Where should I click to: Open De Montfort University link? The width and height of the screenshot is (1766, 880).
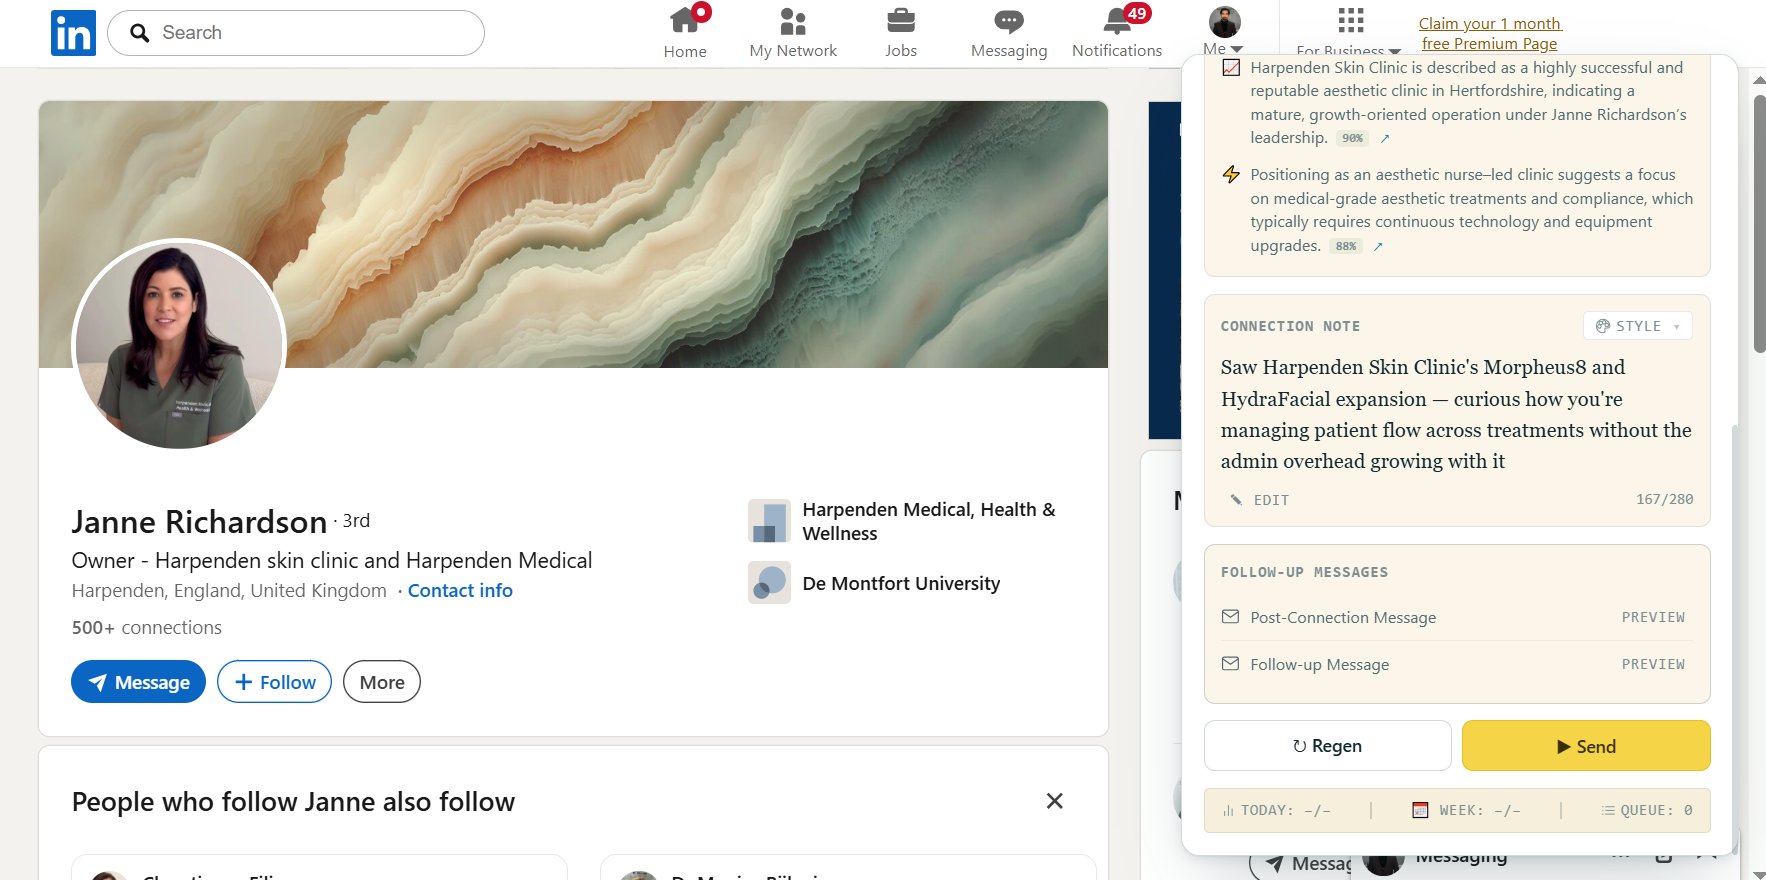(901, 583)
